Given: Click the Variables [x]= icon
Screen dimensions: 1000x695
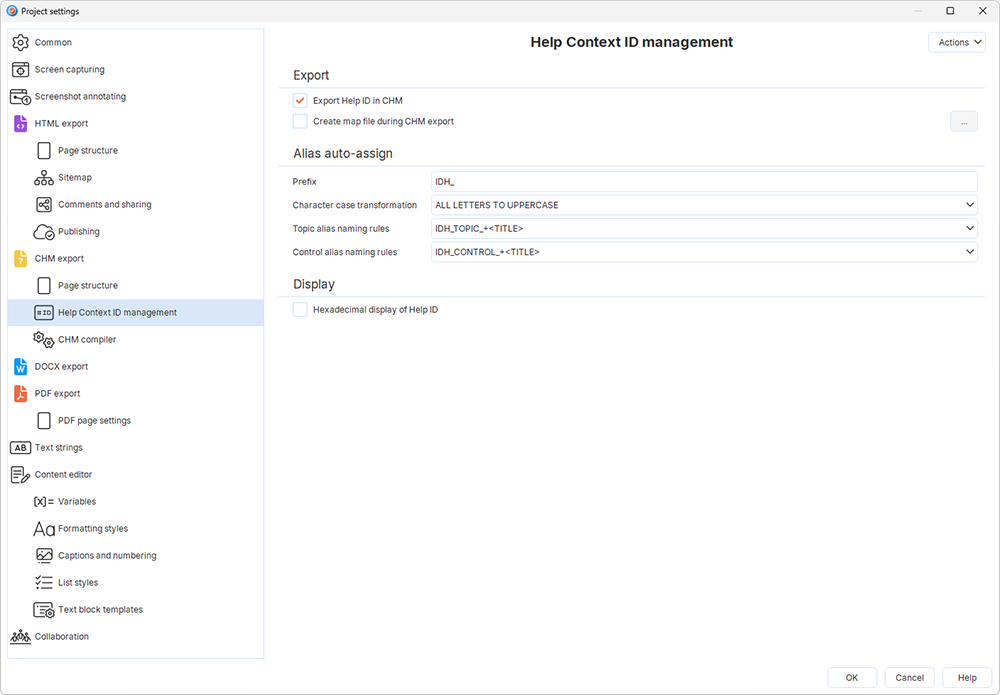Looking at the screenshot, I should (44, 502).
